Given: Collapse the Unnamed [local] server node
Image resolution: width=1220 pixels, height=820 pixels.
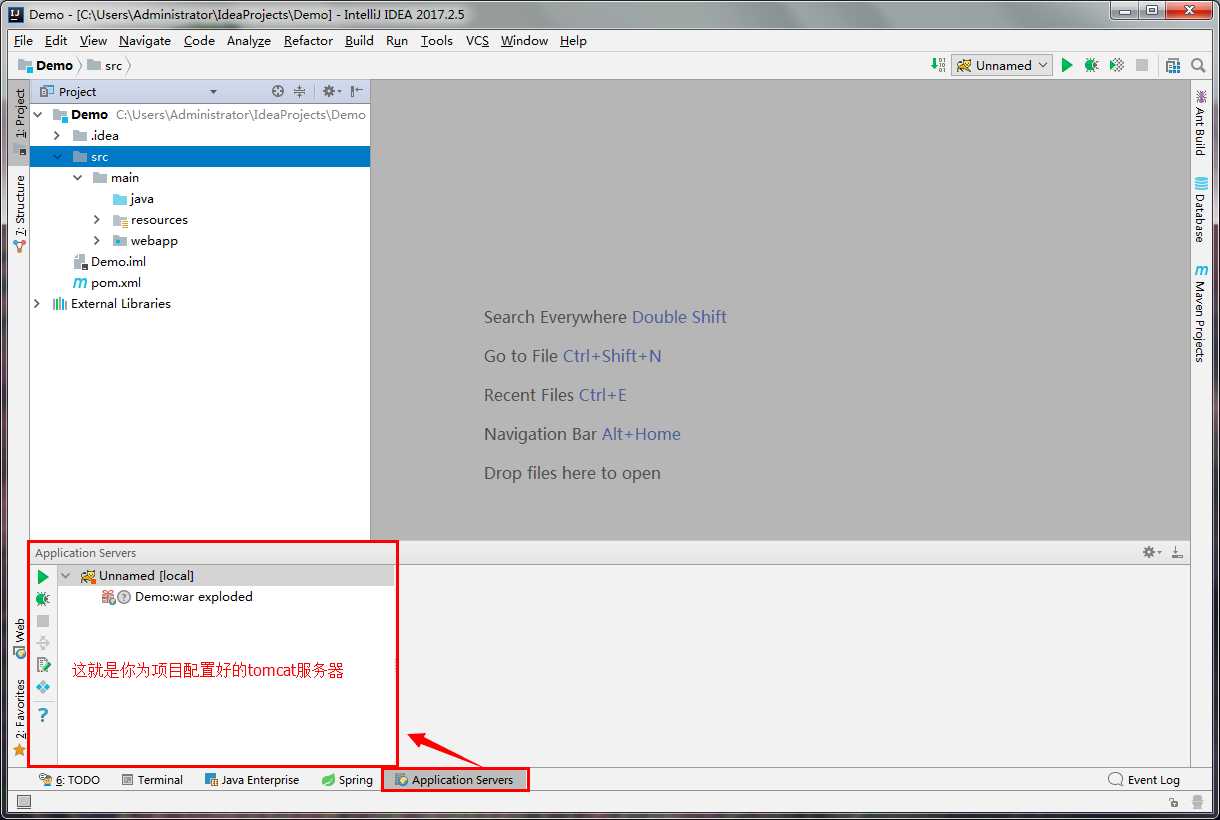Looking at the screenshot, I should 66,575.
